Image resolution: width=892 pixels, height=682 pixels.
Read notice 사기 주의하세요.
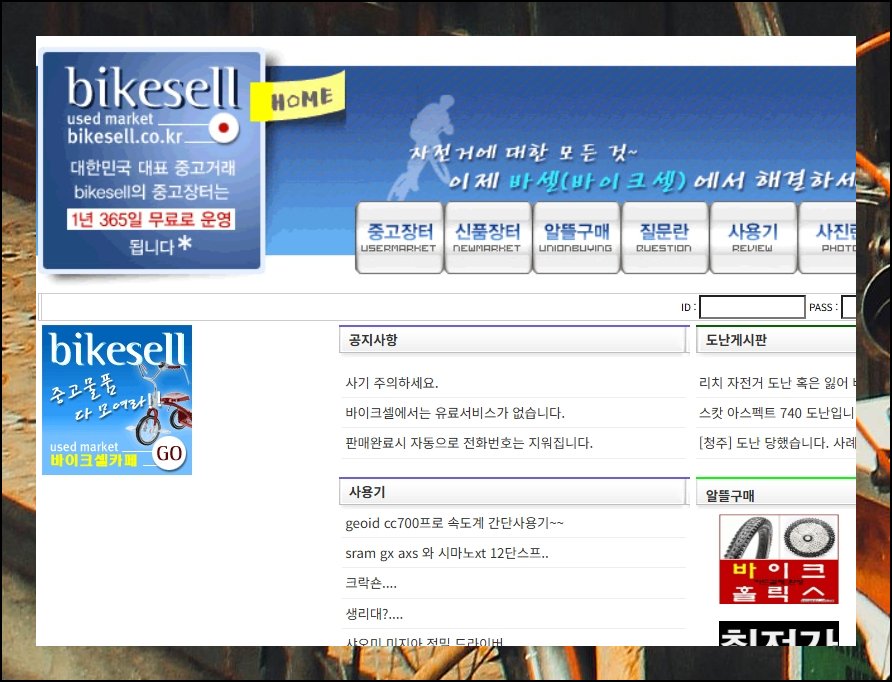coord(392,383)
